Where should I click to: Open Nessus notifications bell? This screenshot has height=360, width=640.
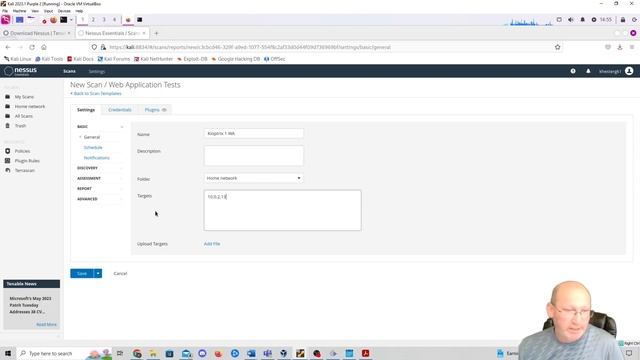coord(588,71)
